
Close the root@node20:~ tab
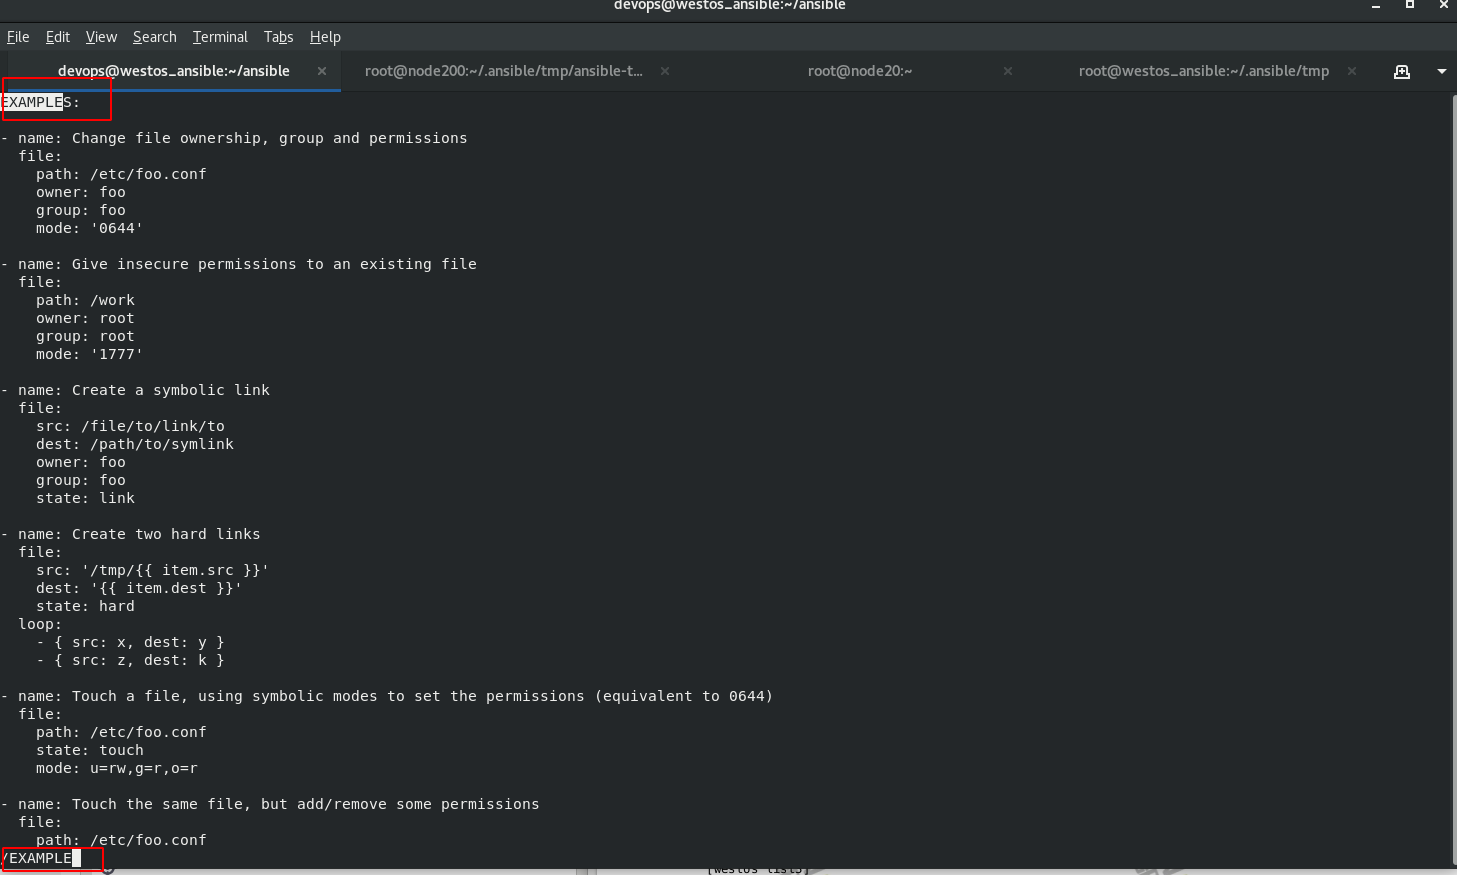tap(1008, 71)
